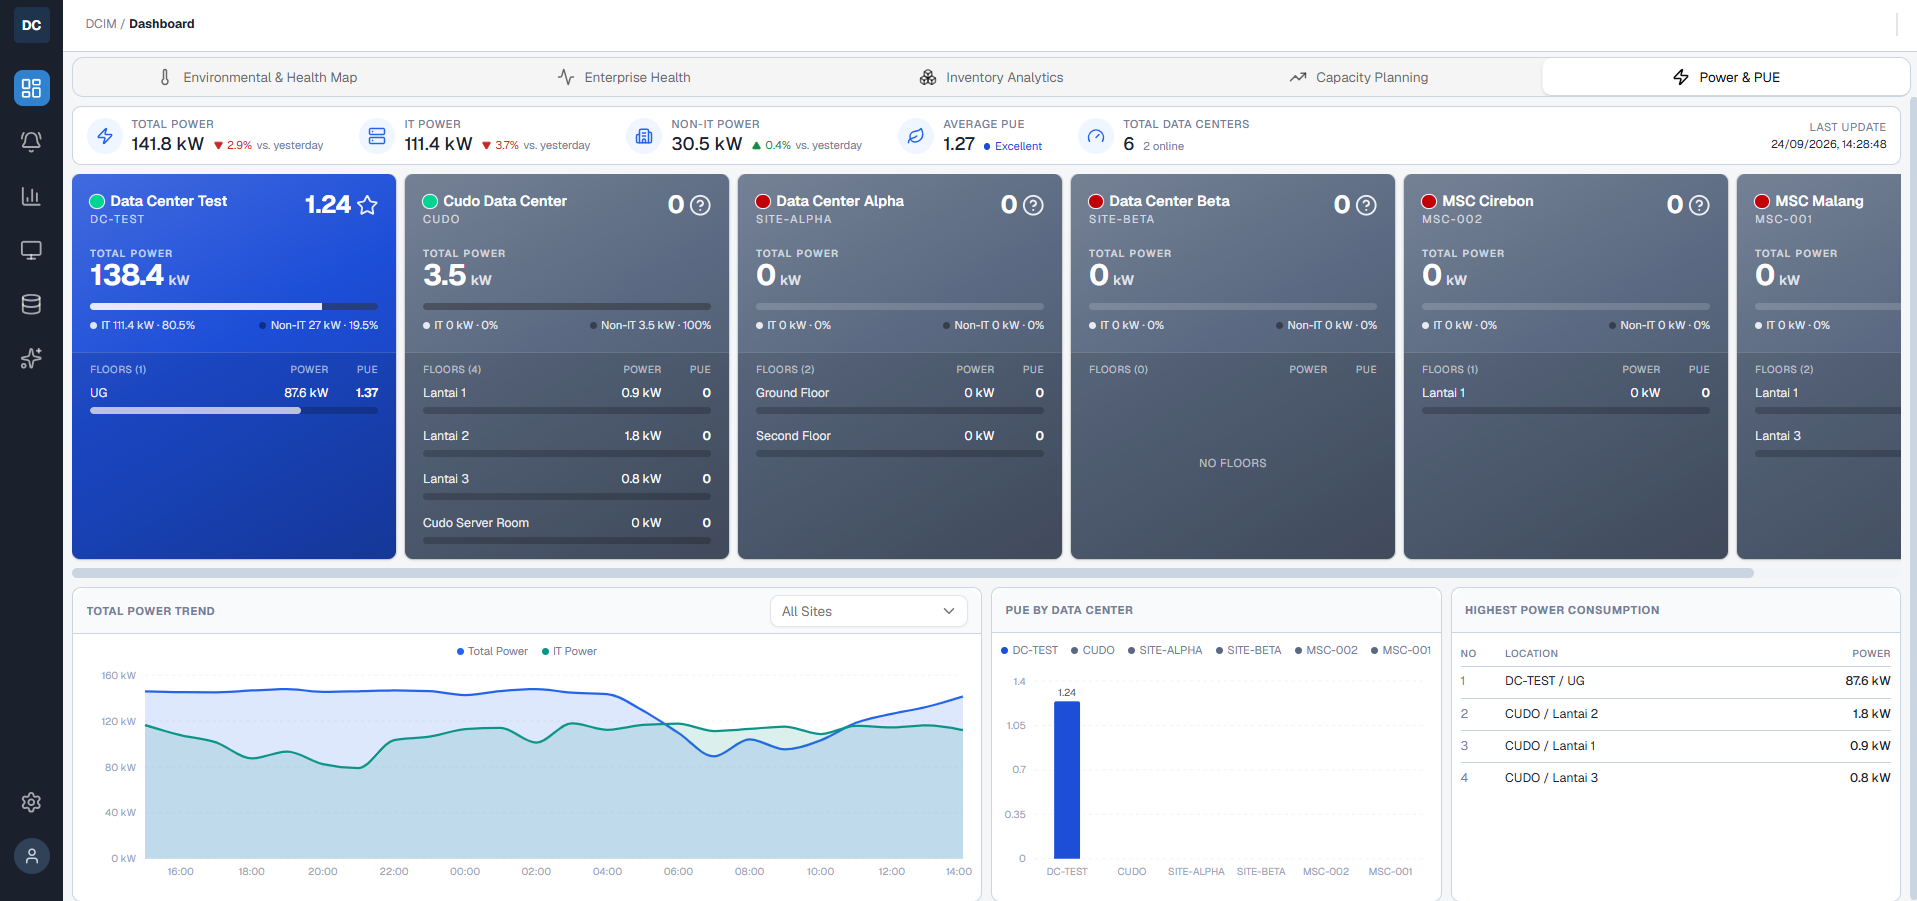Switch to Inventory Analytics tab
Screen dimensions: 1917x901
click(991, 77)
